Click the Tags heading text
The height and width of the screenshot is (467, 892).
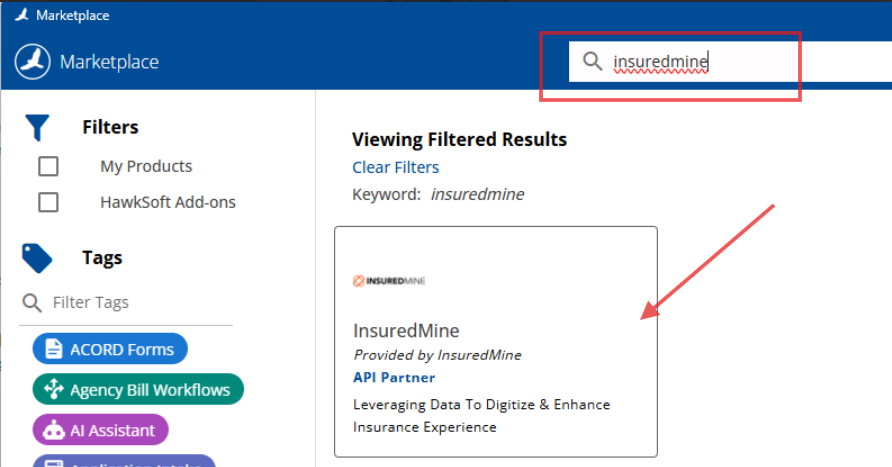coord(102,258)
